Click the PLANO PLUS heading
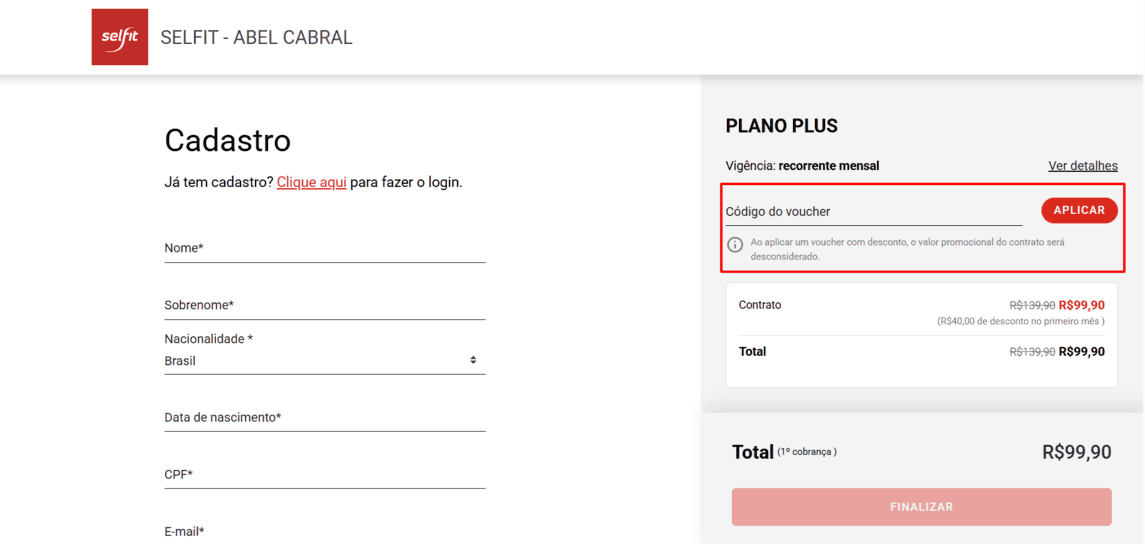Viewport: 1145px width, 544px height. pos(781,126)
